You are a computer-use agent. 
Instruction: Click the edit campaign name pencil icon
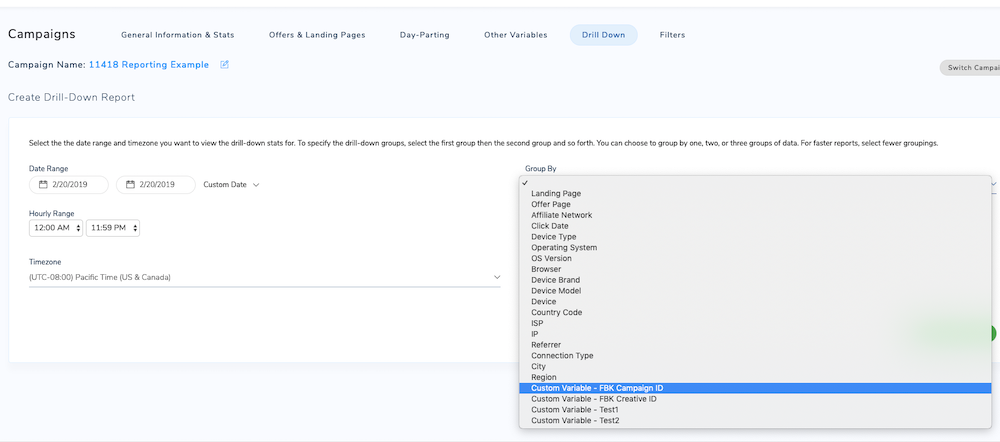coord(224,64)
